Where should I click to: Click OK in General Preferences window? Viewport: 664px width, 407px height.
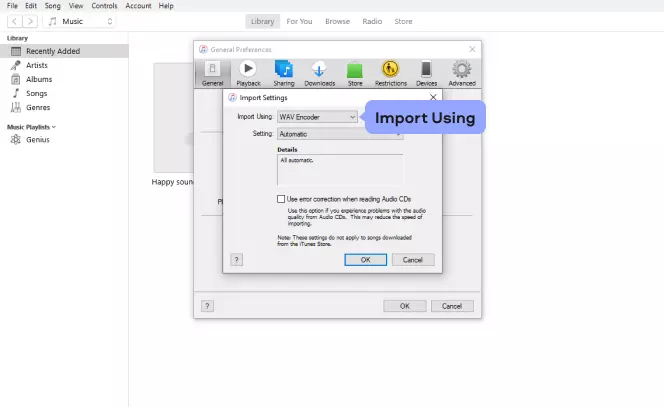tap(405, 306)
